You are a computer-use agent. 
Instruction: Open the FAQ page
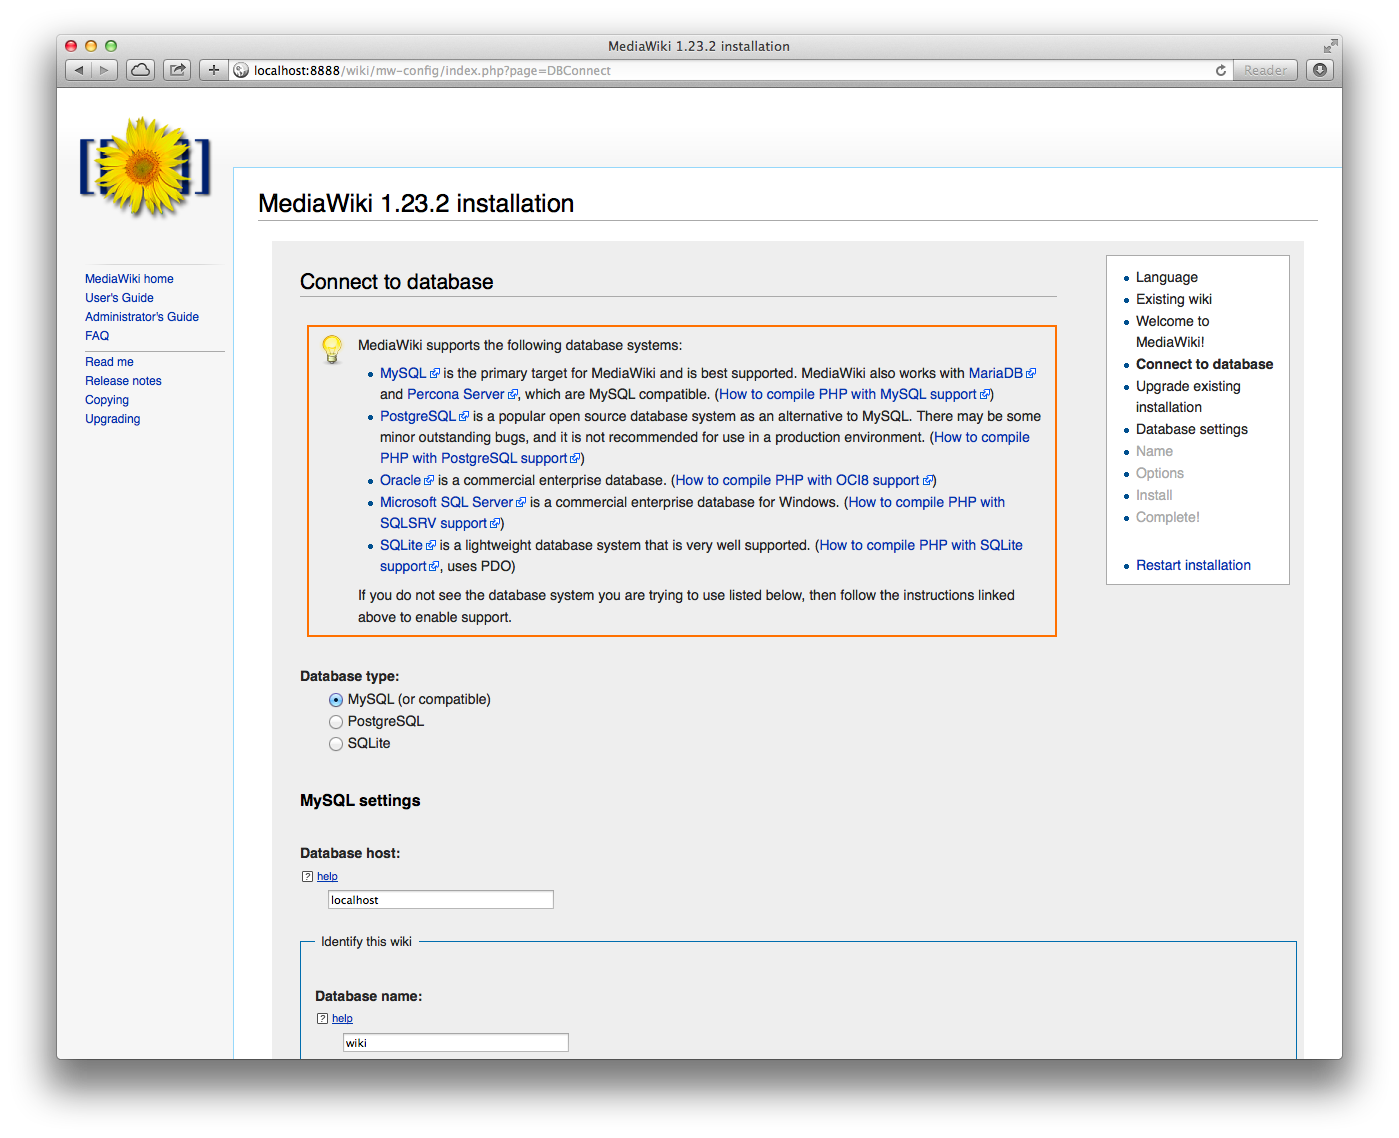tap(97, 335)
